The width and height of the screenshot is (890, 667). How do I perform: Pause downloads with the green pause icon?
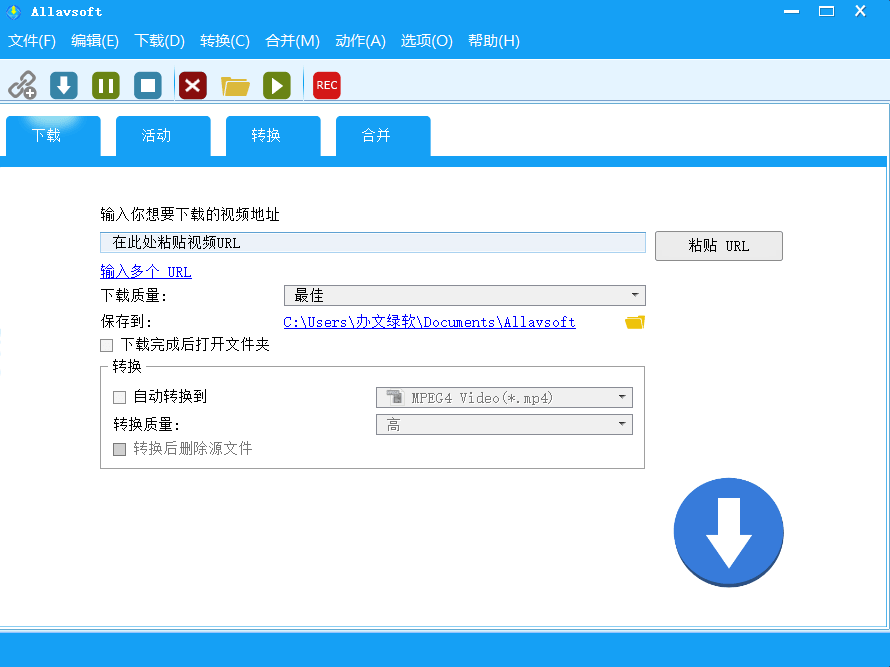coord(106,85)
